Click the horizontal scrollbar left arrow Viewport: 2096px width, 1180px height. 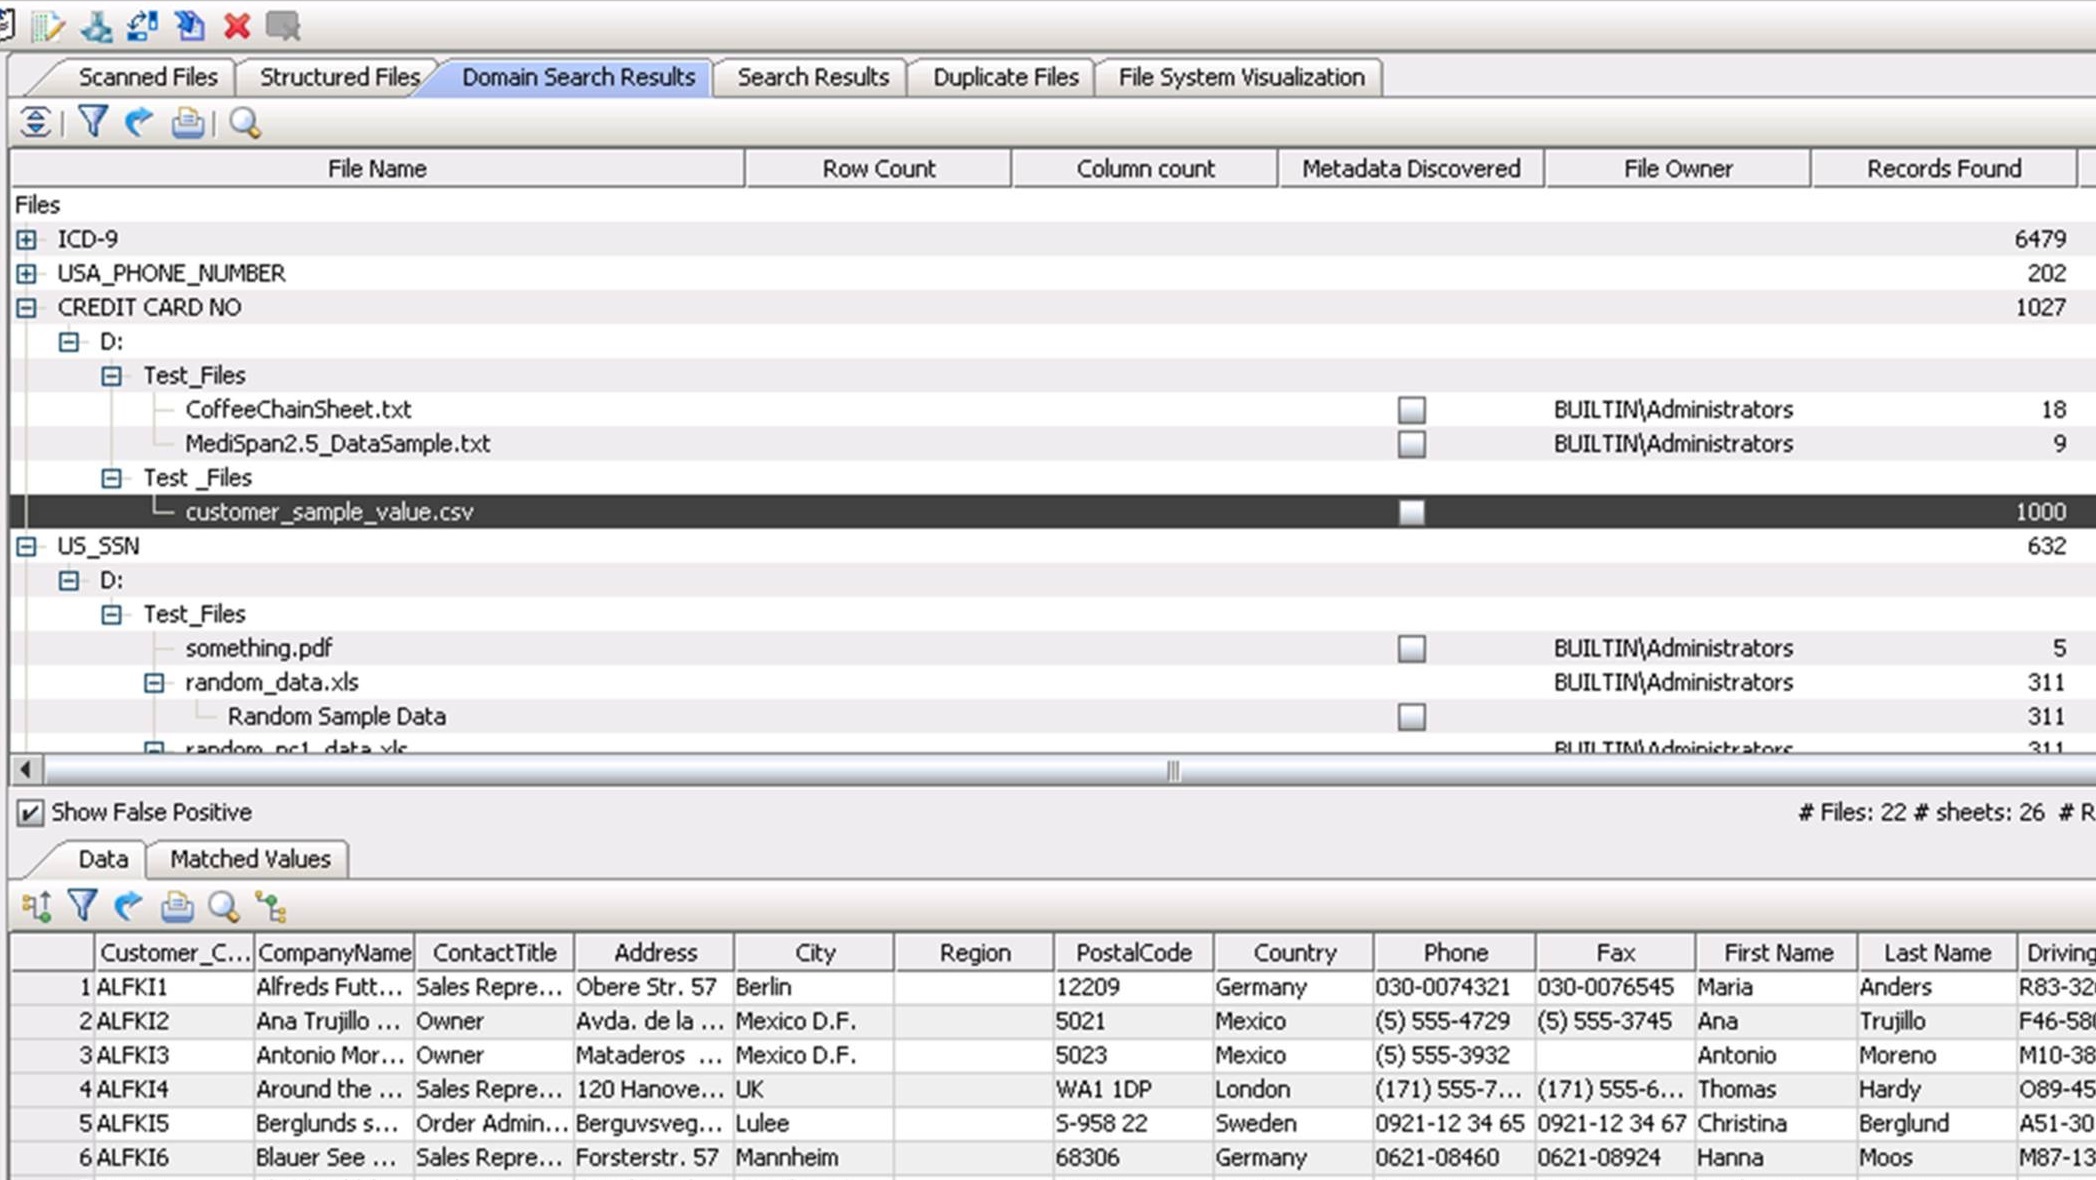pyautogui.click(x=26, y=770)
